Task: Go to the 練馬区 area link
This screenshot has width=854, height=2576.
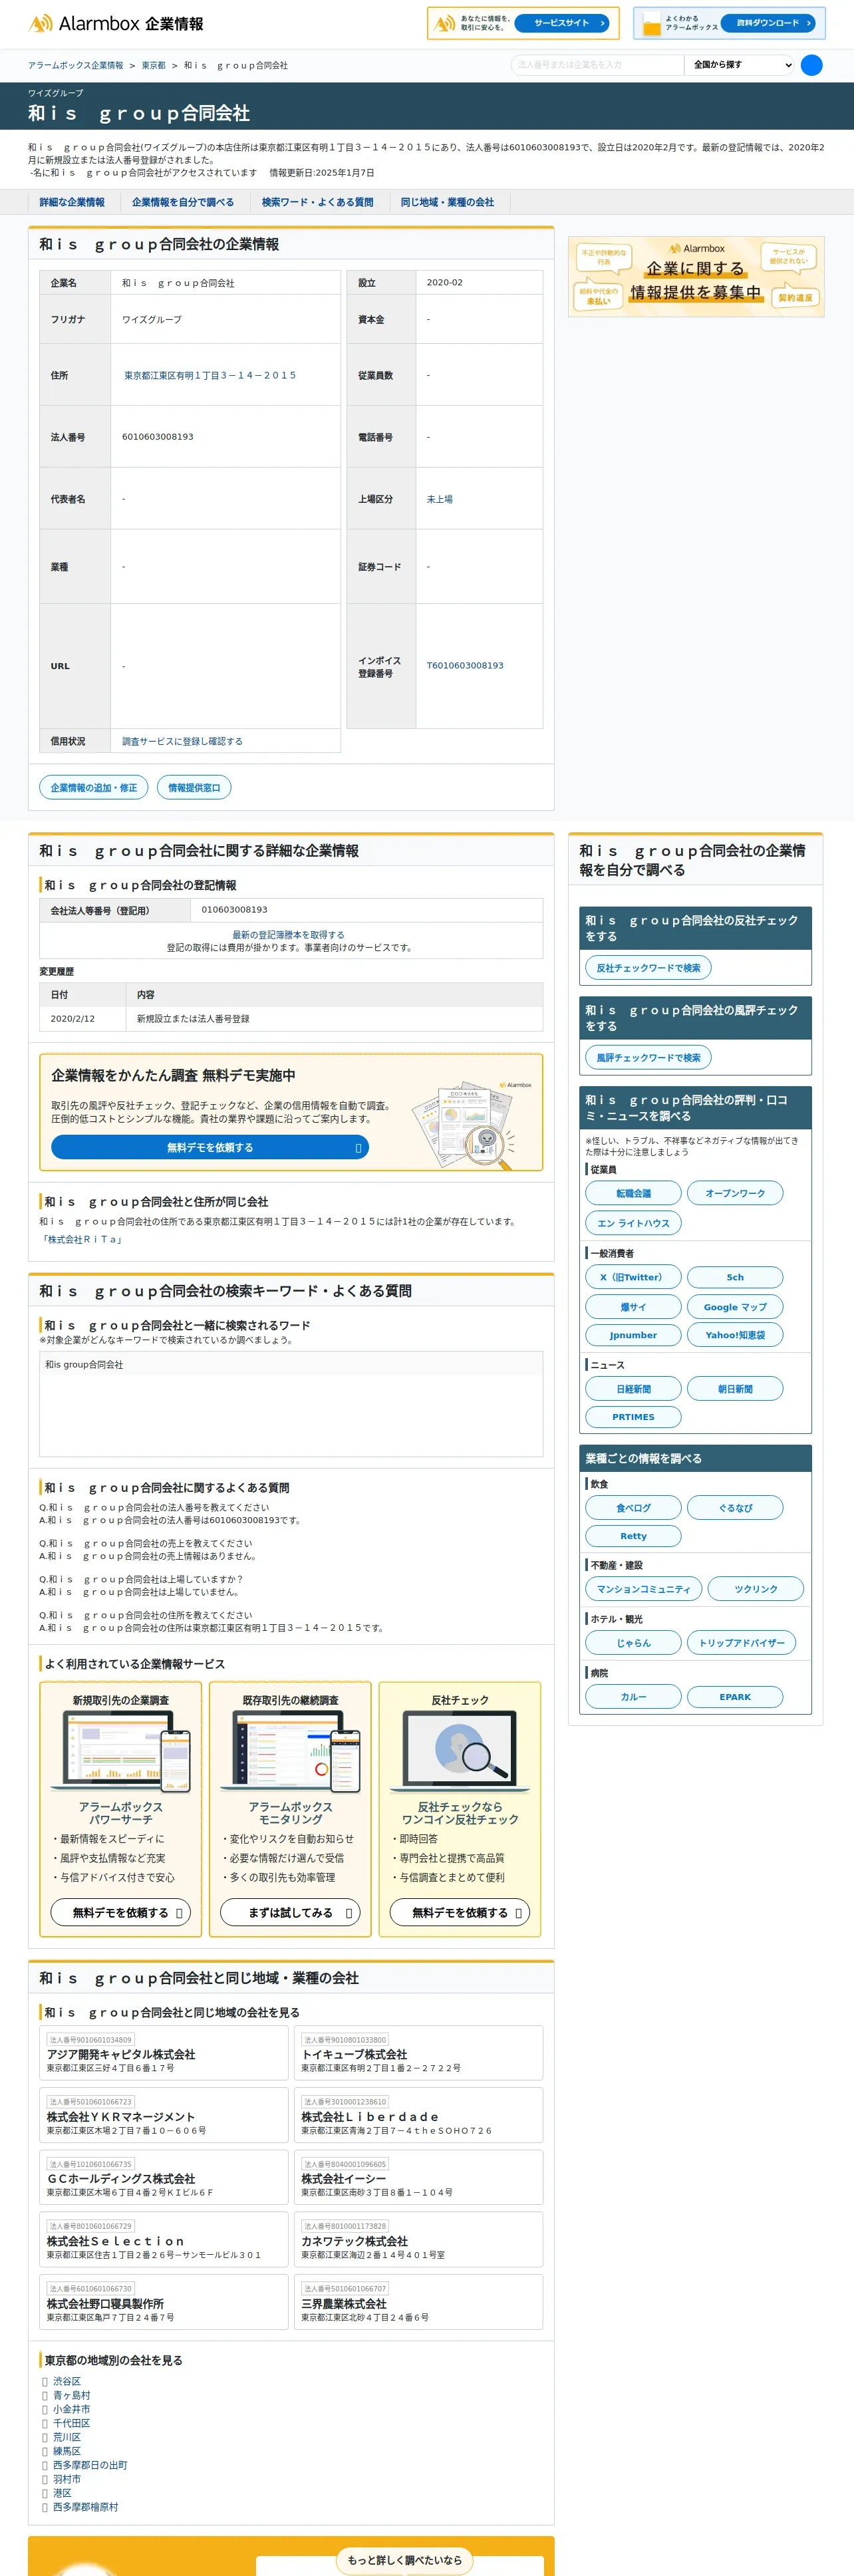Action: pyautogui.click(x=67, y=2452)
